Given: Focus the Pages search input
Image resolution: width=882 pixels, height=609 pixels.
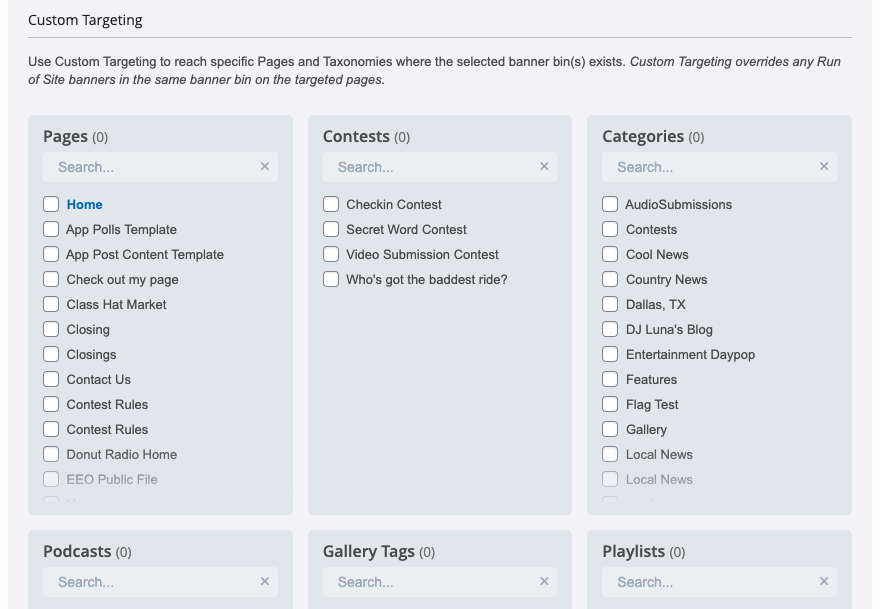Looking at the screenshot, I should 152,167.
